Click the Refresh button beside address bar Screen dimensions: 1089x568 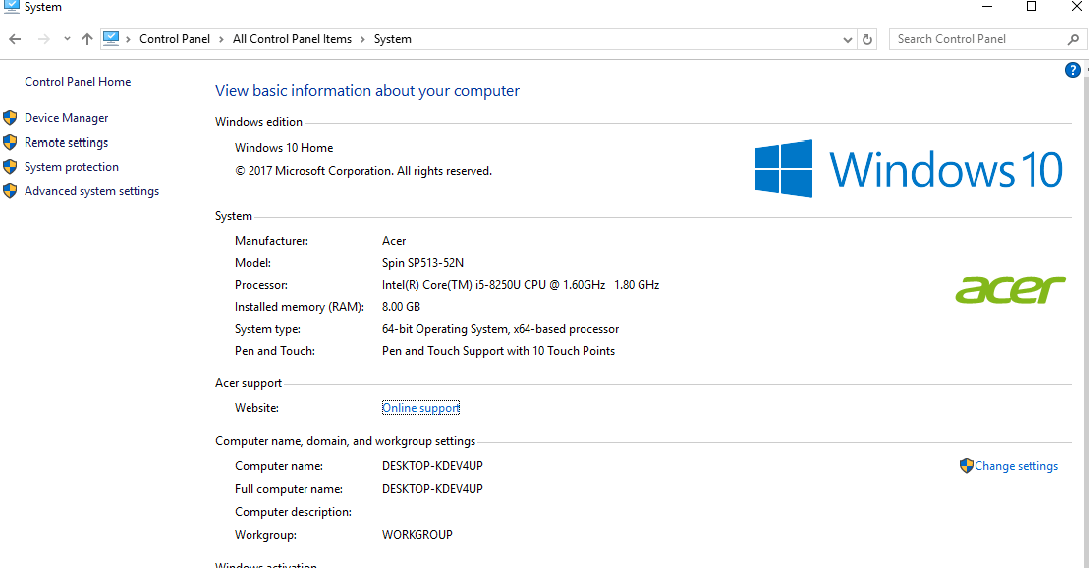pos(867,39)
